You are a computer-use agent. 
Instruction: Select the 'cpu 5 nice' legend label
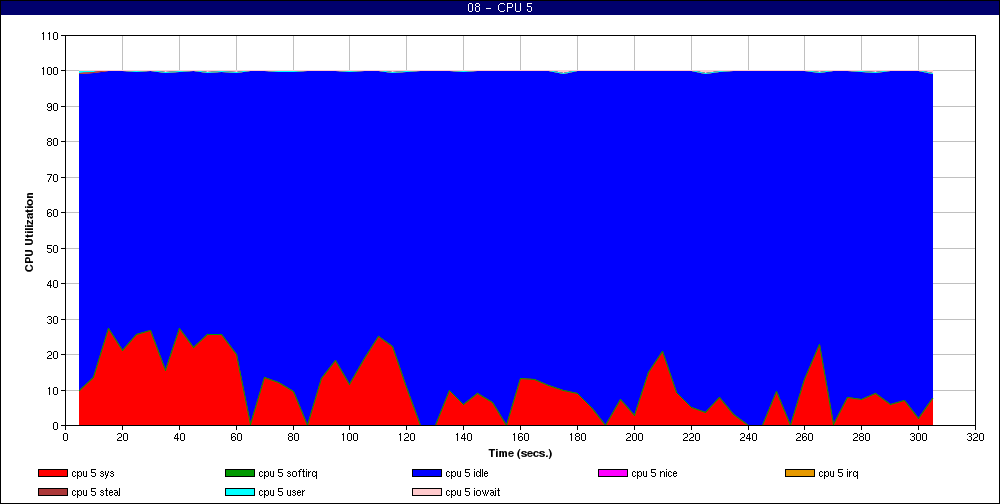tap(654, 473)
